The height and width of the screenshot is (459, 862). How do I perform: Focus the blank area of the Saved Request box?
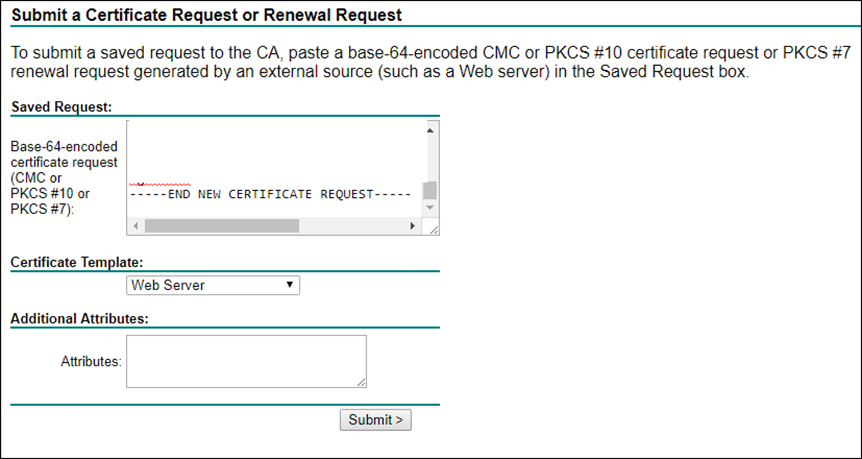275,151
